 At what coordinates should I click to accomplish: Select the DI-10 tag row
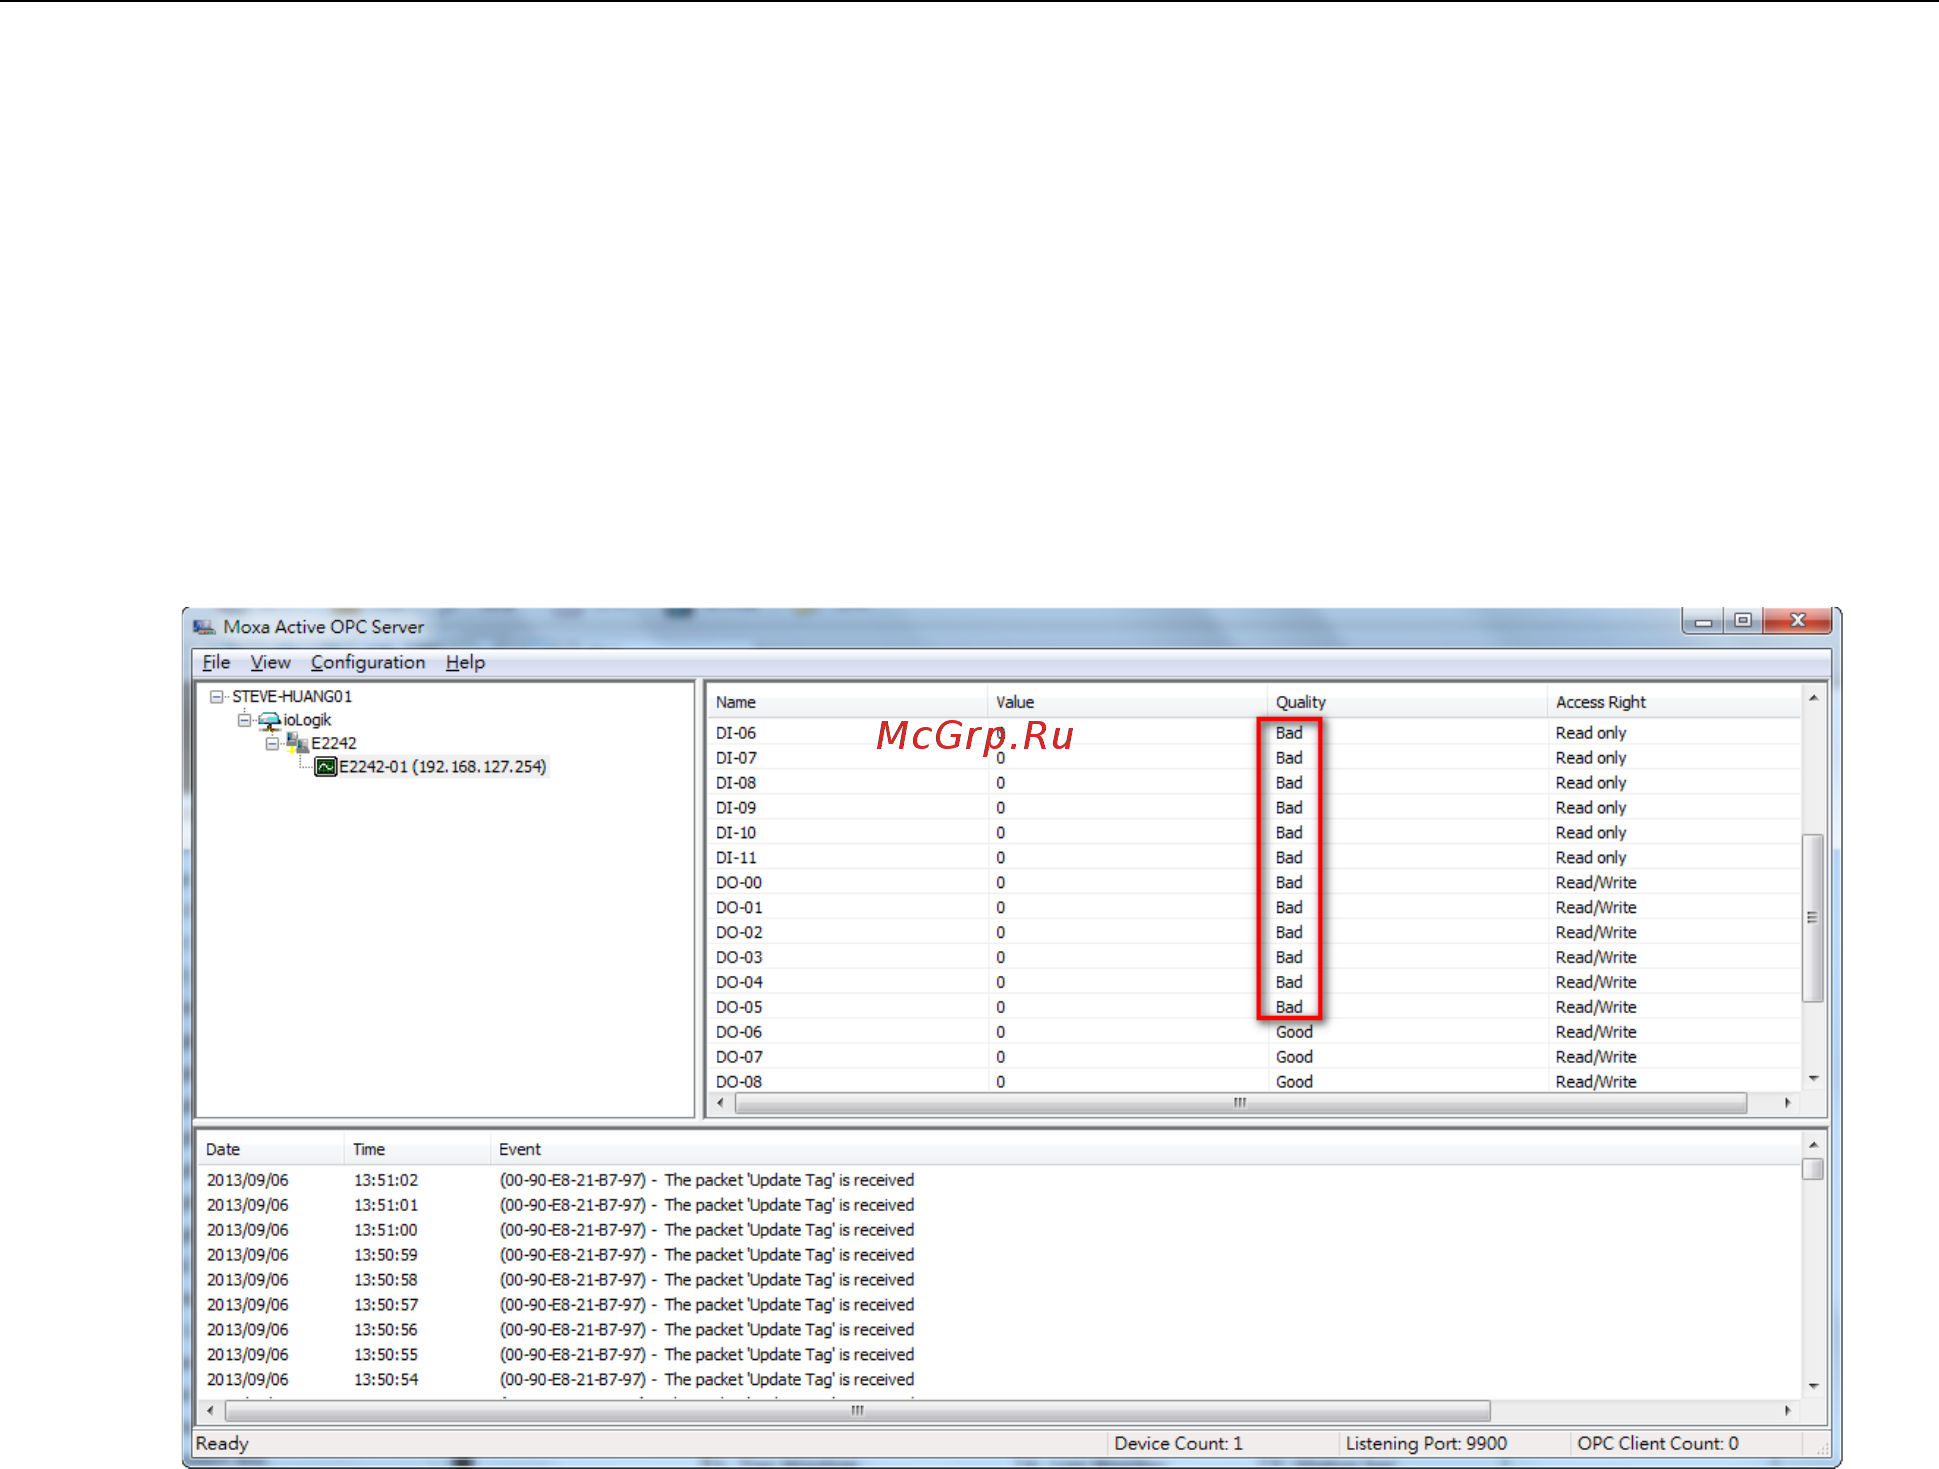(1254, 833)
